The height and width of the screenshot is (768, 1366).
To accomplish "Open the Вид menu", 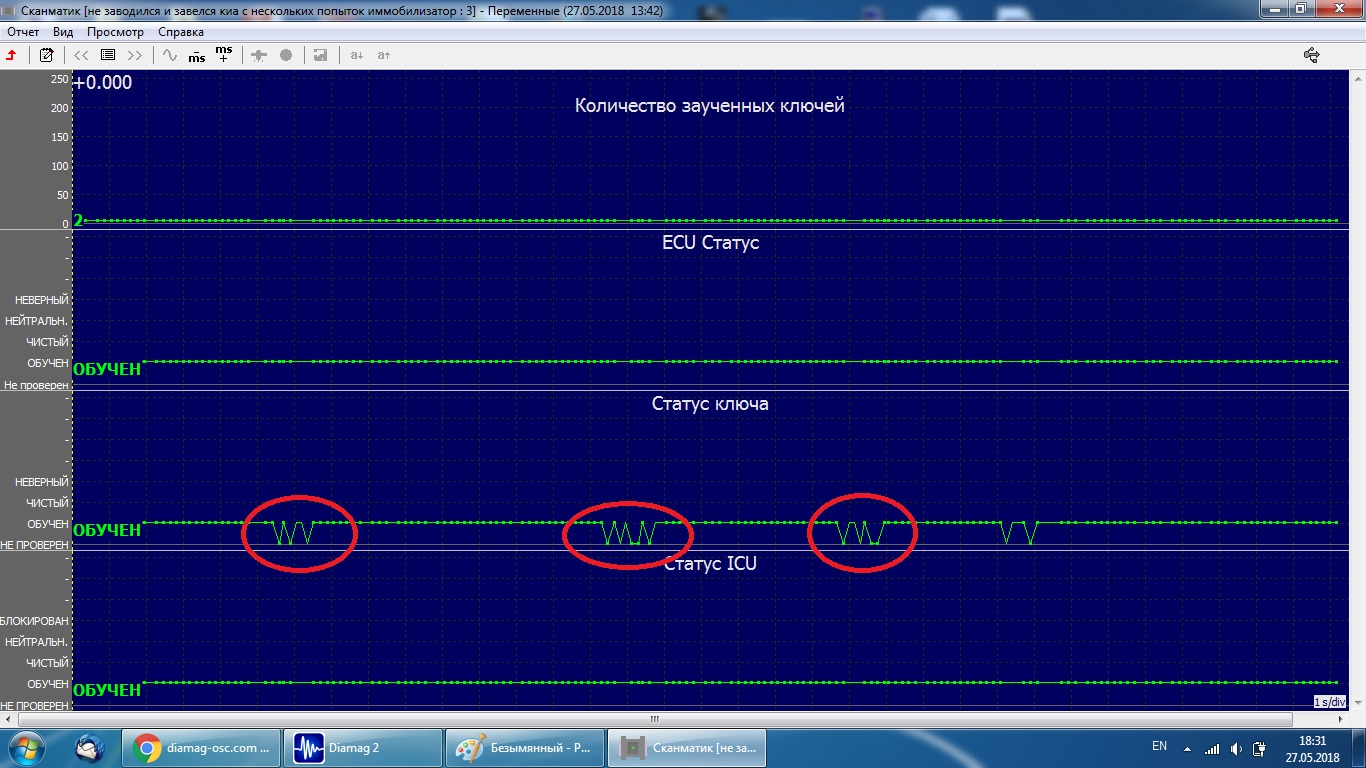I will pos(63,32).
